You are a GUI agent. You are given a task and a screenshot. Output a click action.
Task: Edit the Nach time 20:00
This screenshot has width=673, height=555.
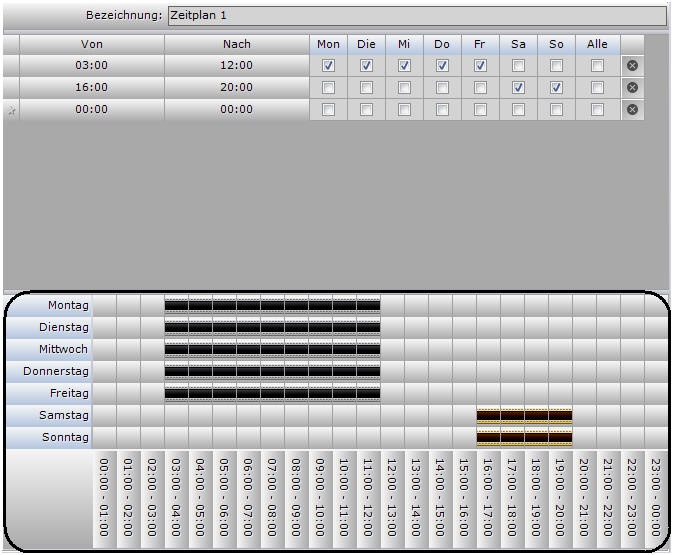point(237,88)
